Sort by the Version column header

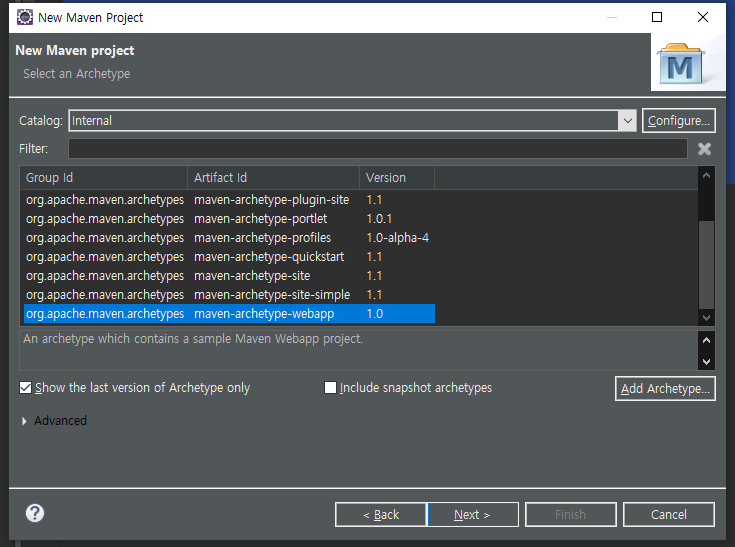tap(397, 178)
